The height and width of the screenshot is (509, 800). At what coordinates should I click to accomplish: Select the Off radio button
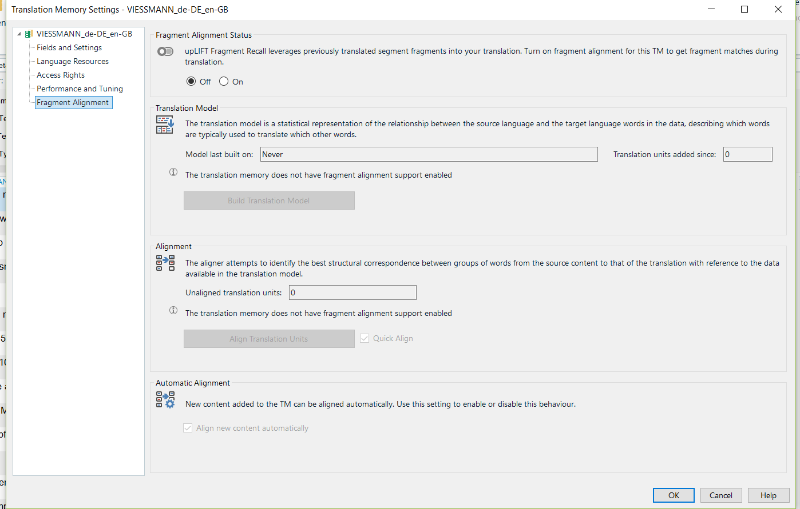tap(191, 81)
